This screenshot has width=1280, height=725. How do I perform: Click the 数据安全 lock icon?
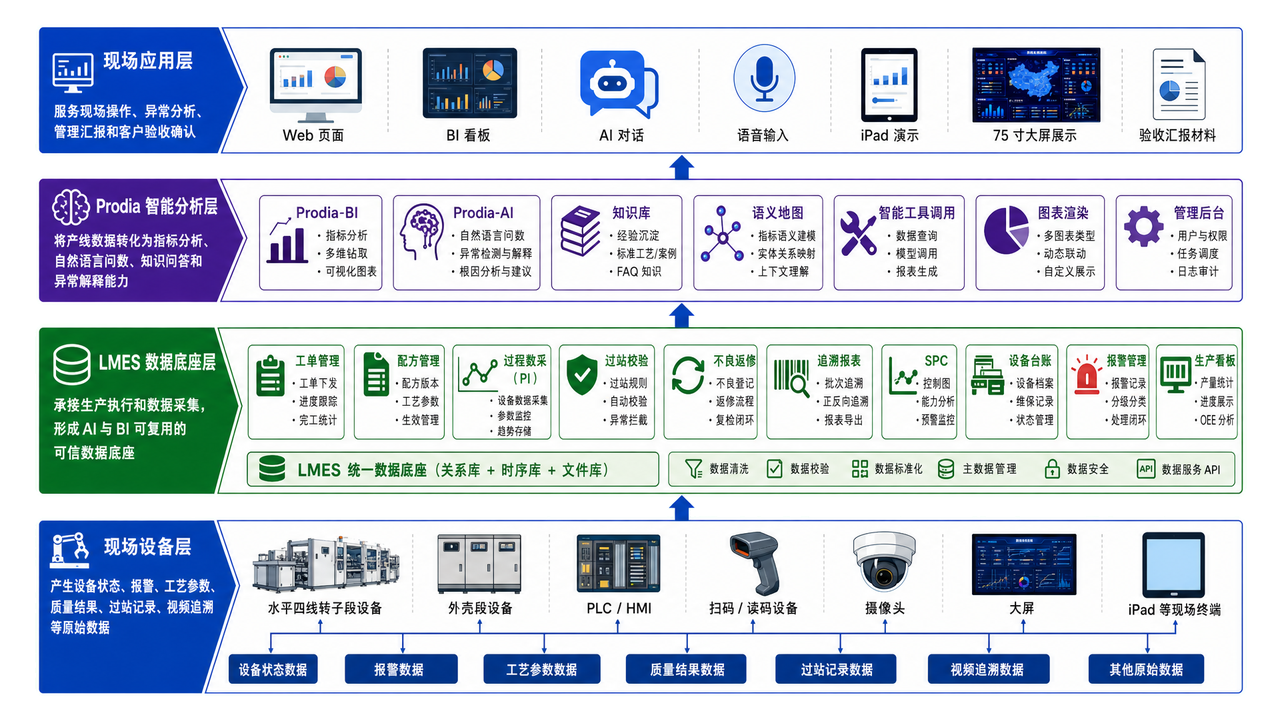coord(1052,469)
